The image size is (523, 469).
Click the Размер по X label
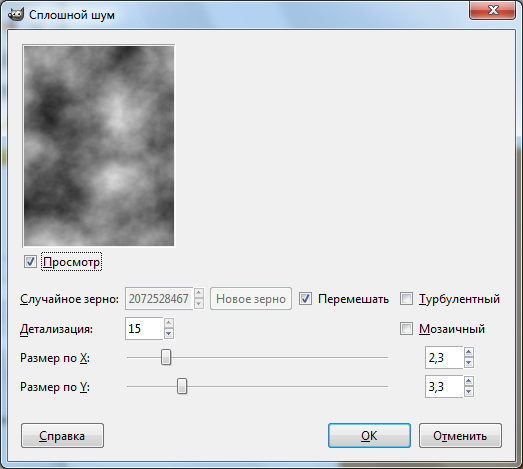(x=55, y=358)
